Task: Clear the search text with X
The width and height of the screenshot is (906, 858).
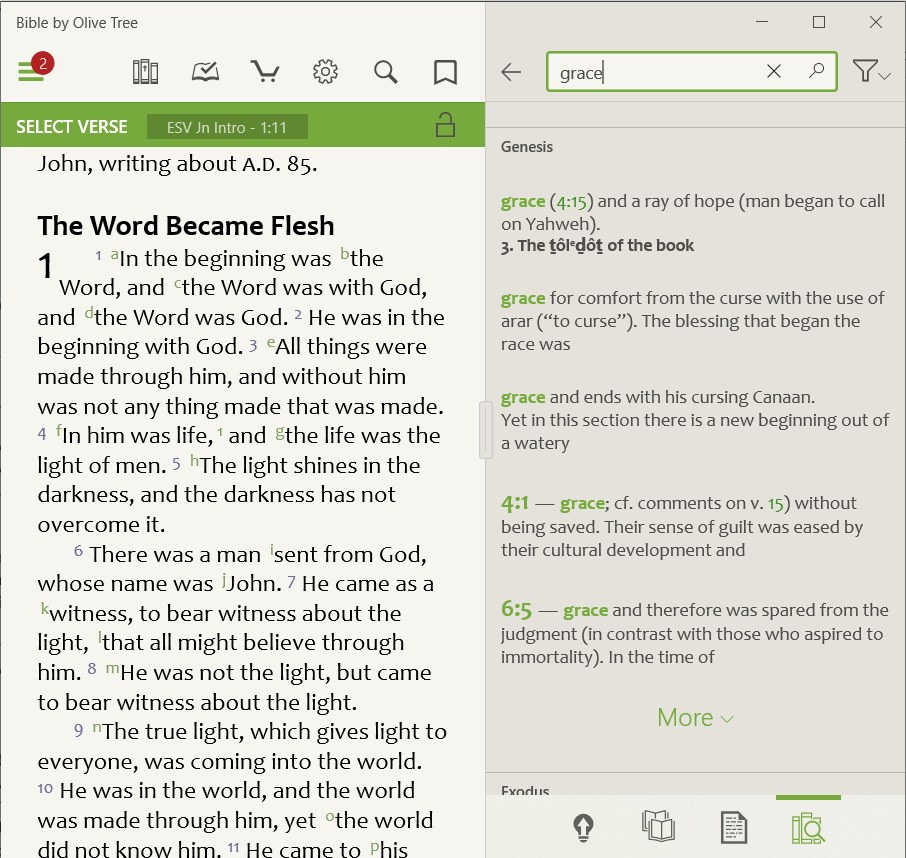Action: point(773,71)
